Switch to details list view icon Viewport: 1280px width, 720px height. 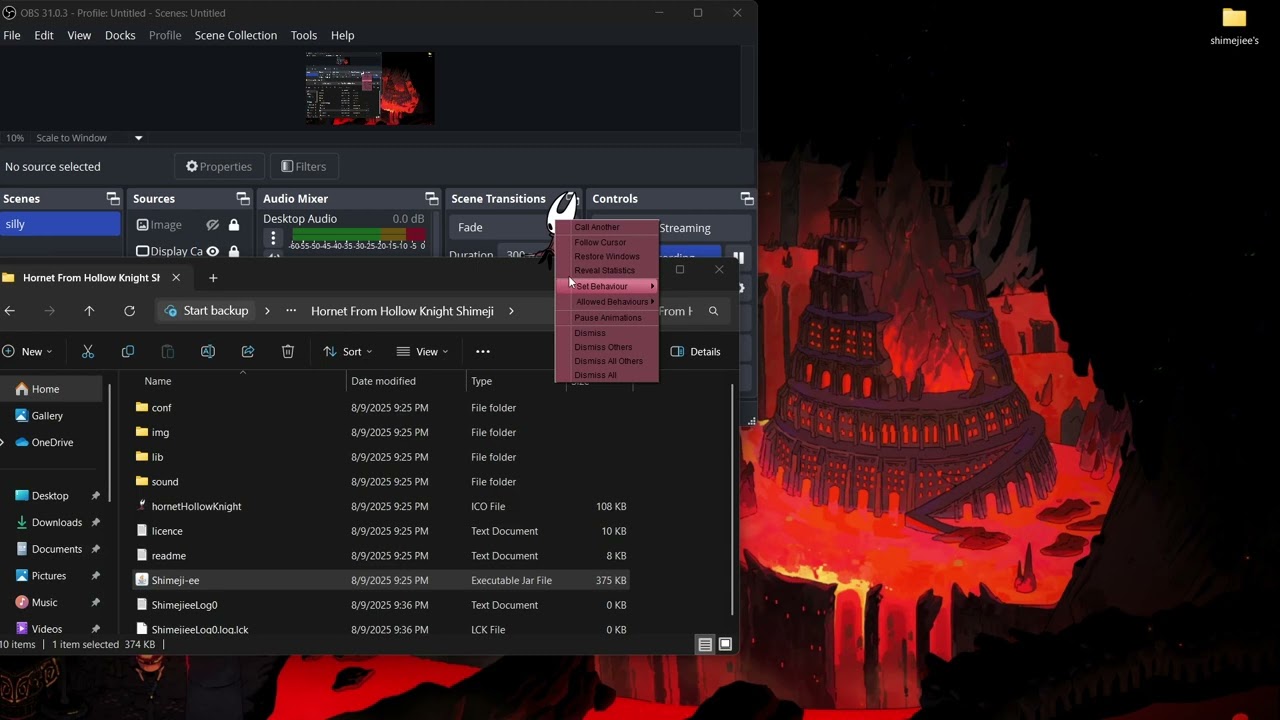pyautogui.click(x=705, y=645)
